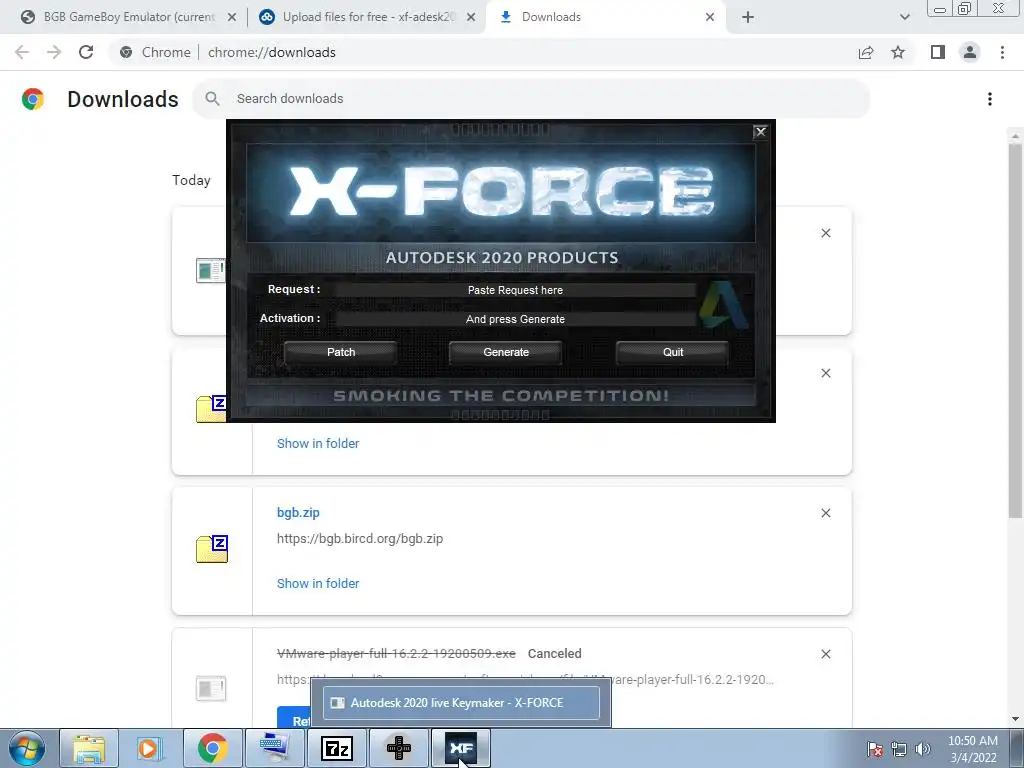Open the Downloads page more actions menu
Image resolution: width=1024 pixels, height=768 pixels.
point(990,99)
